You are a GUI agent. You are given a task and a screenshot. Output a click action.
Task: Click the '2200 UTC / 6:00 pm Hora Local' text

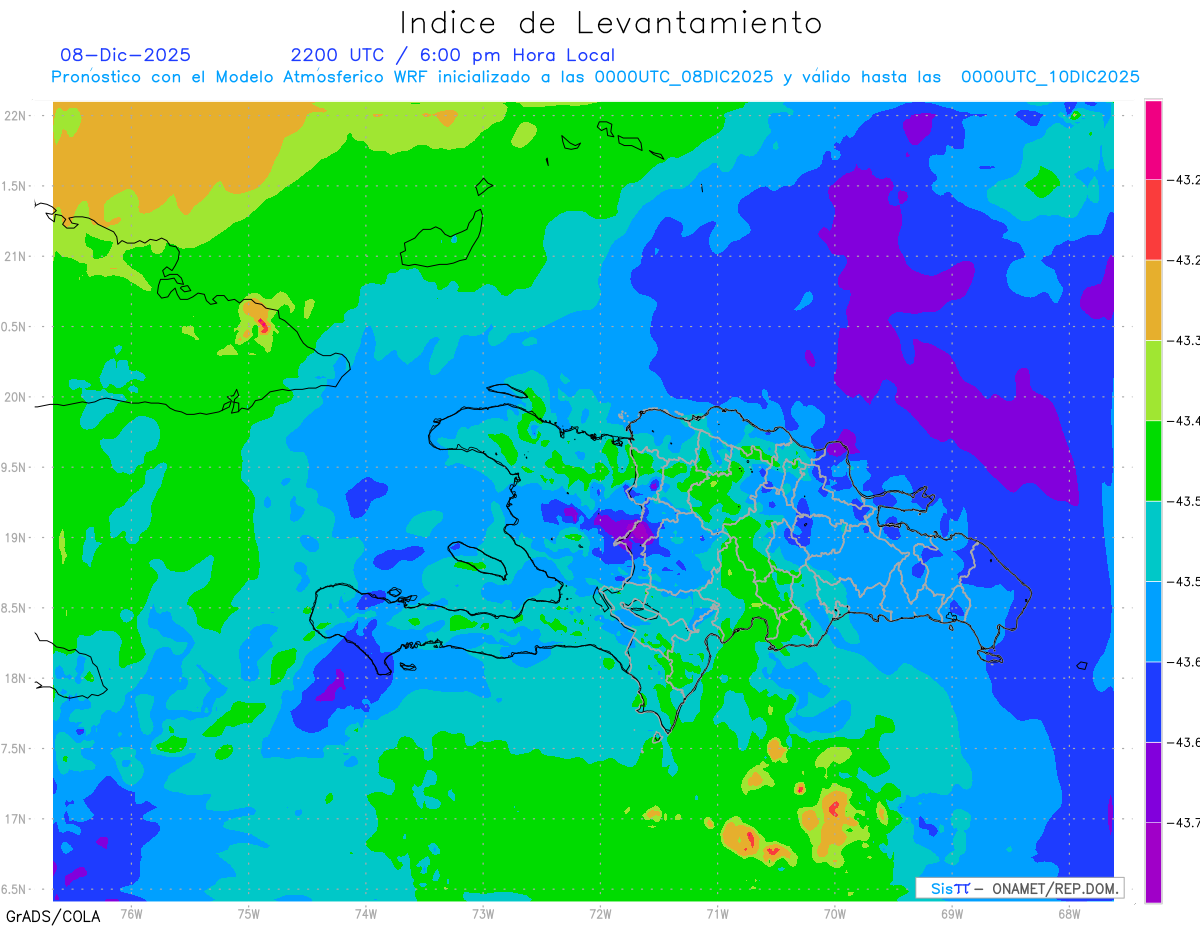[453, 55]
